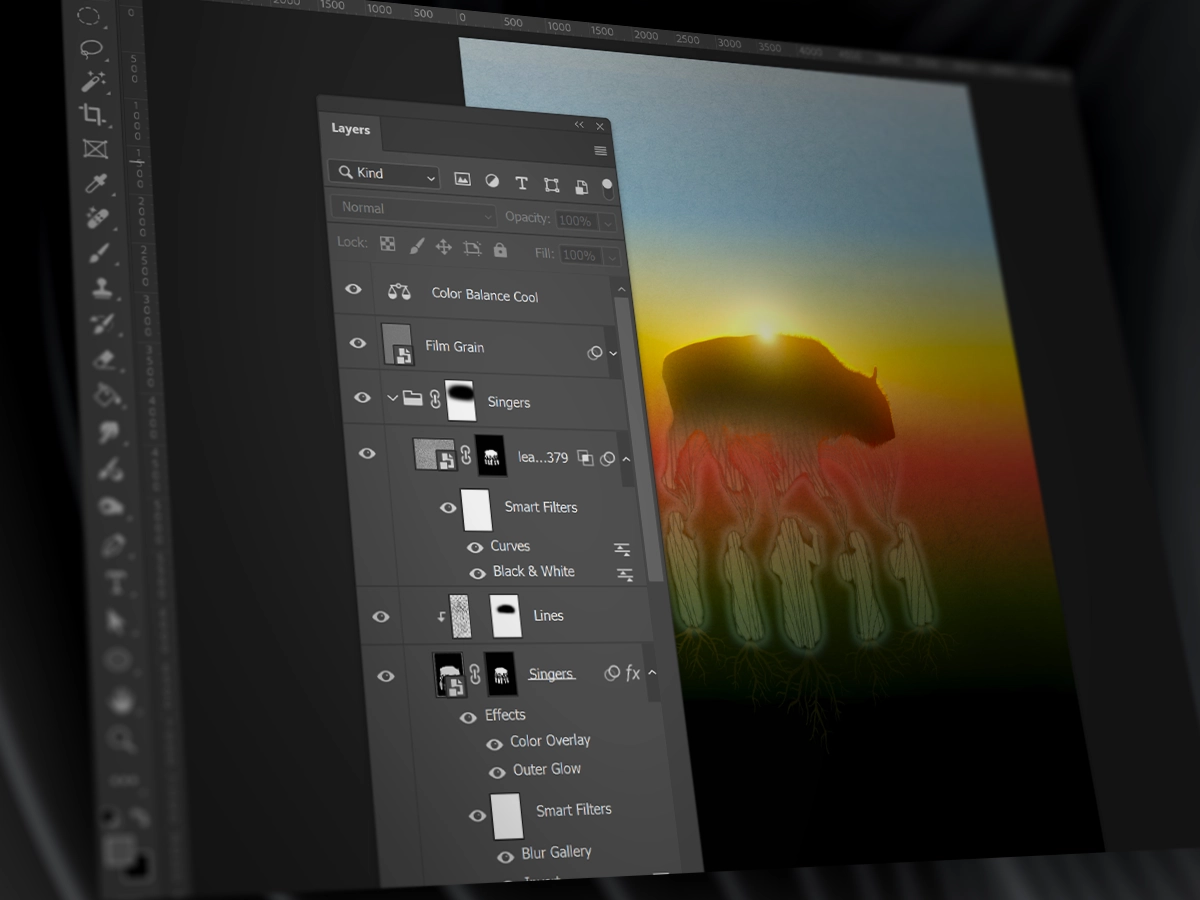Image resolution: width=1200 pixels, height=900 pixels.
Task: Toggle lock position move icon
Action: (x=444, y=247)
